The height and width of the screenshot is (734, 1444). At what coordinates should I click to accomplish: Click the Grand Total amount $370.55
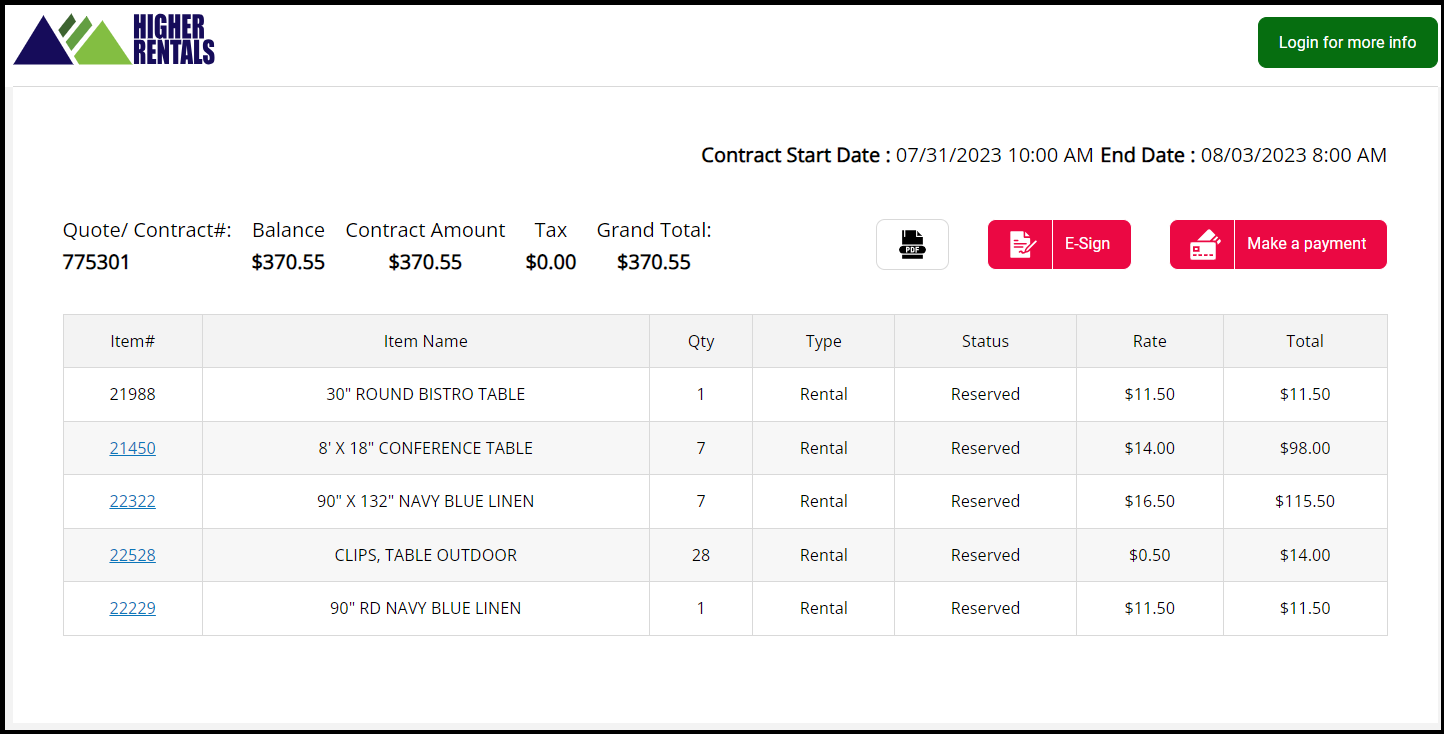point(654,263)
